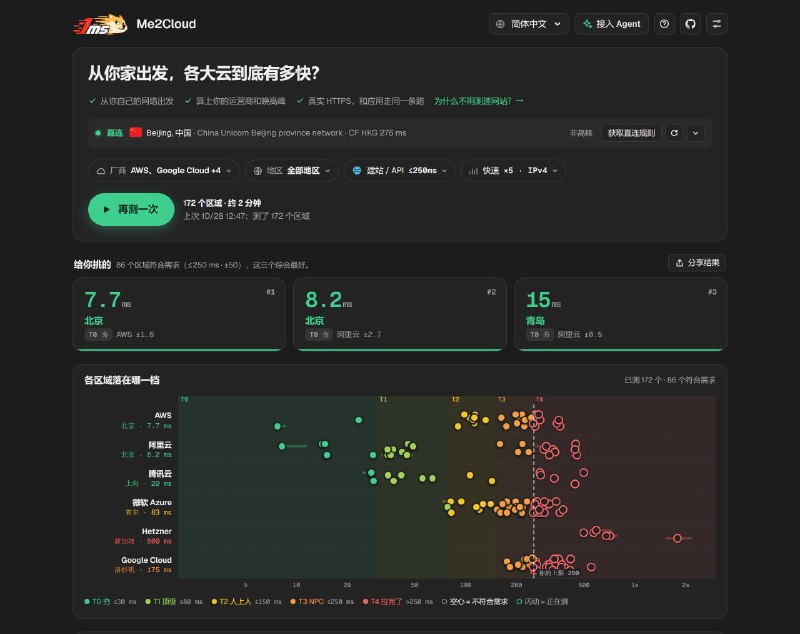Click the 阿里云 row label in the chart
Screen dimensions: 800x634
pyautogui.click(x=160, y=445)
